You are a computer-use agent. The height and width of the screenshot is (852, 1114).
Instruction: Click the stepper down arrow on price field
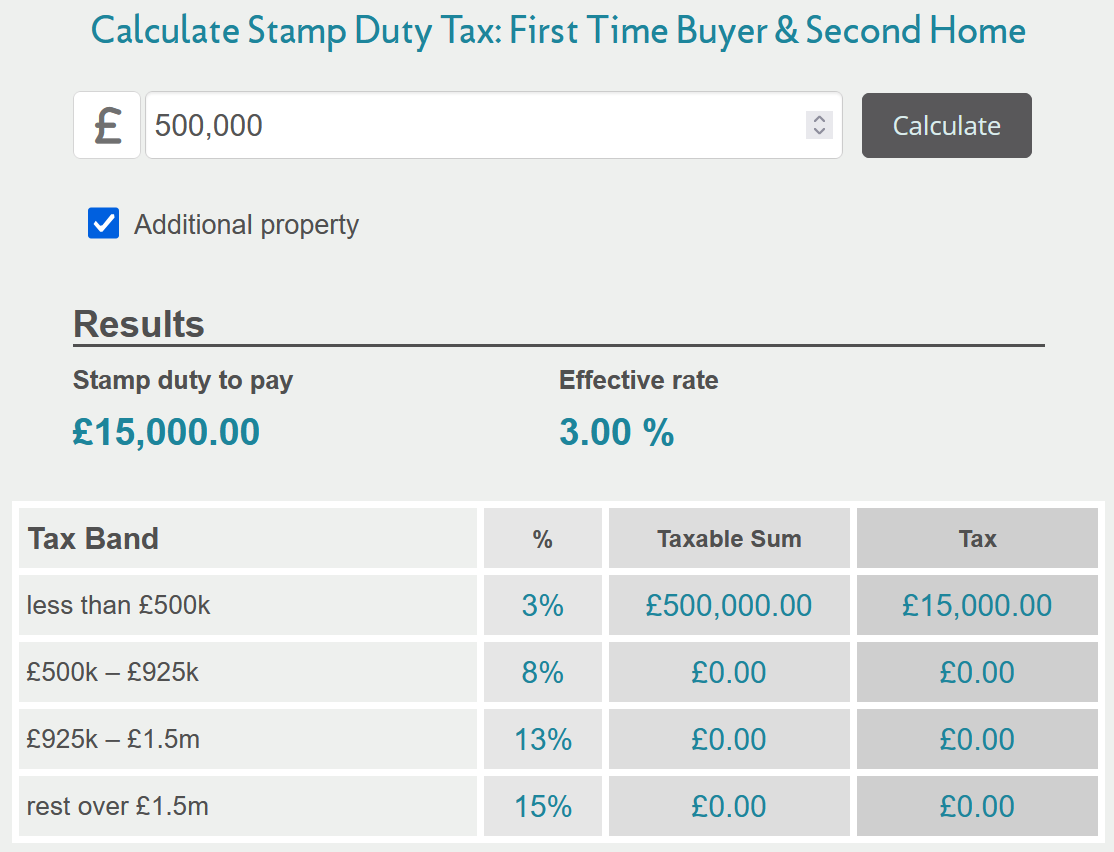point(819,132)
